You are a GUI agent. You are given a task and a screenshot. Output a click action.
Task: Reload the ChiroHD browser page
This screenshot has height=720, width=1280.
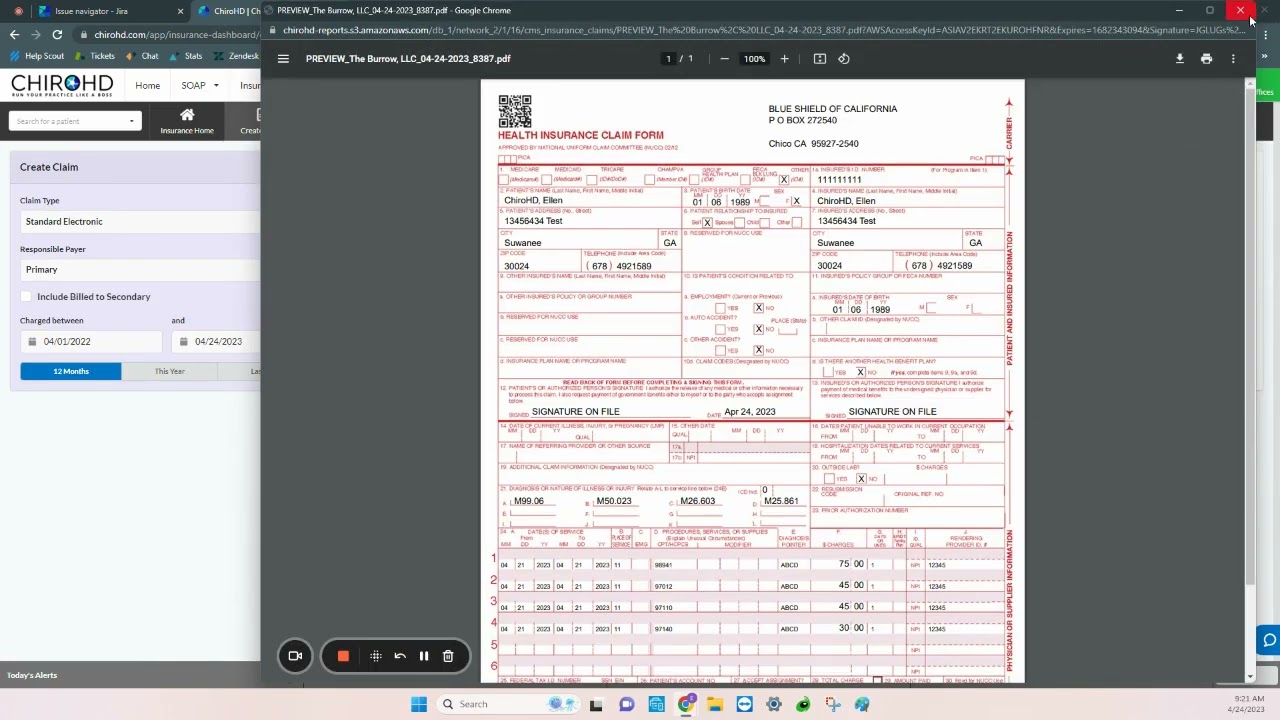click(57, 35)
